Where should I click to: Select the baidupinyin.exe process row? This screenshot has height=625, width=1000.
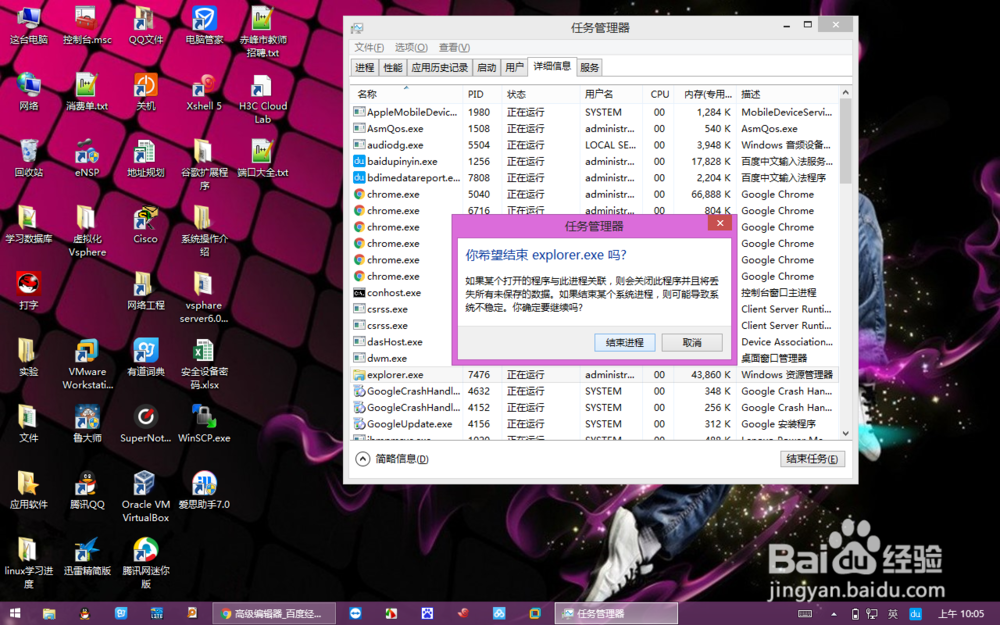594,161
